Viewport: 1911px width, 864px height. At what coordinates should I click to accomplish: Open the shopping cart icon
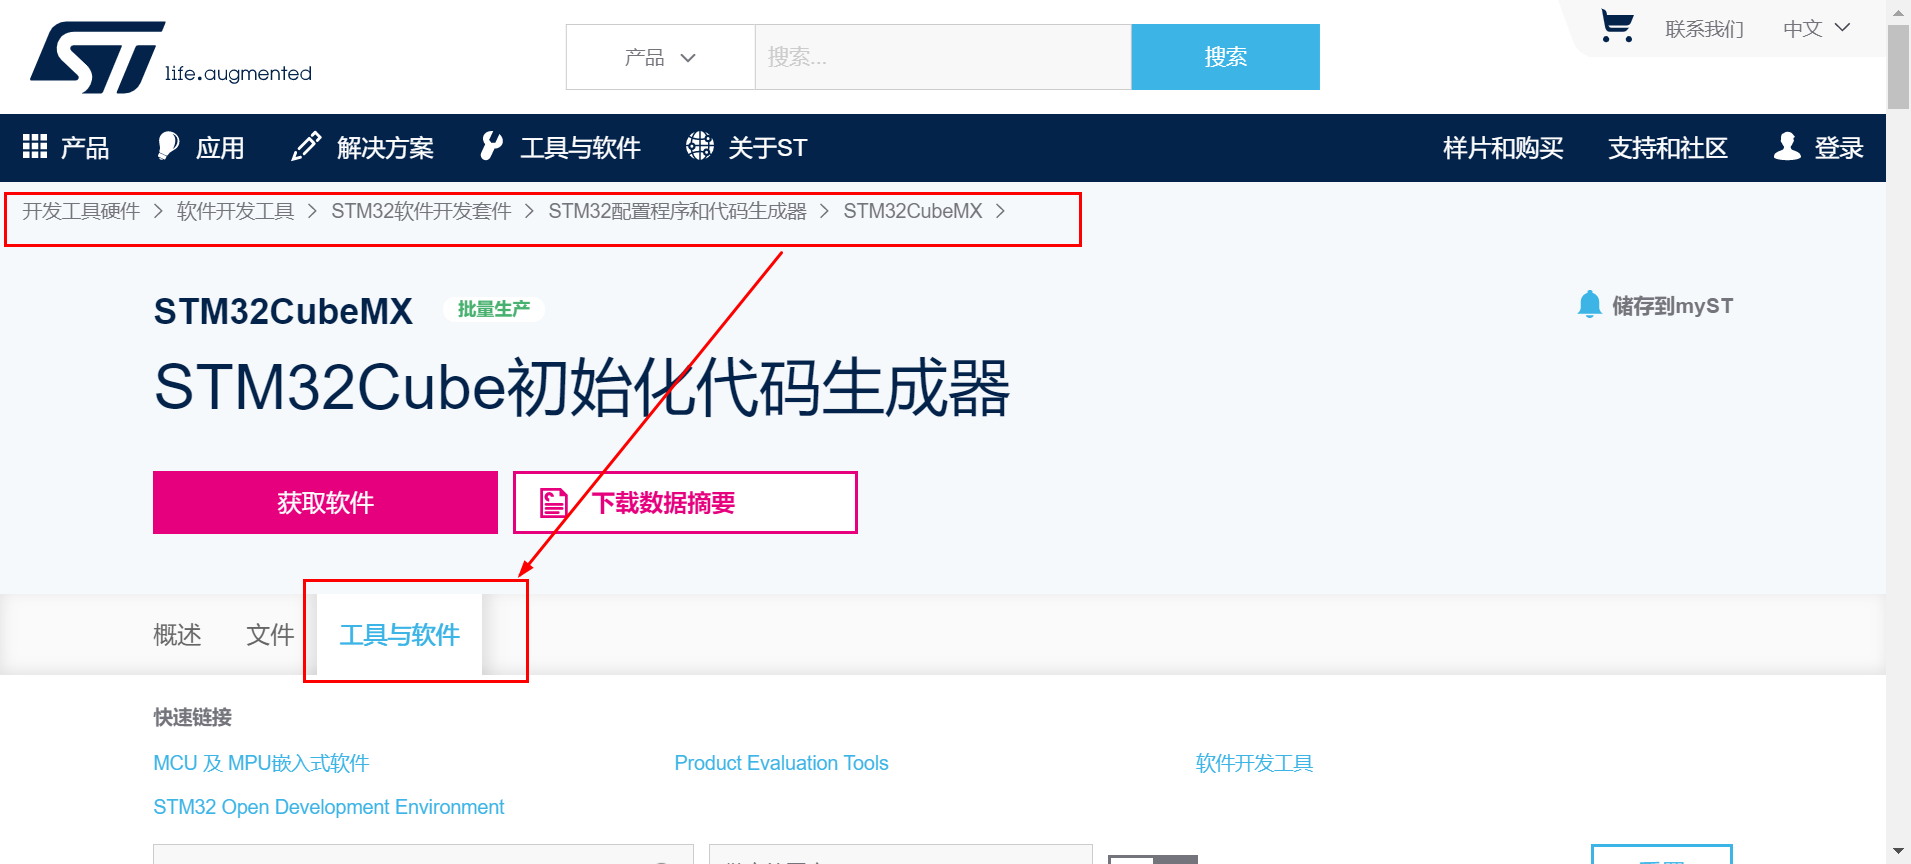[1617, 27]
